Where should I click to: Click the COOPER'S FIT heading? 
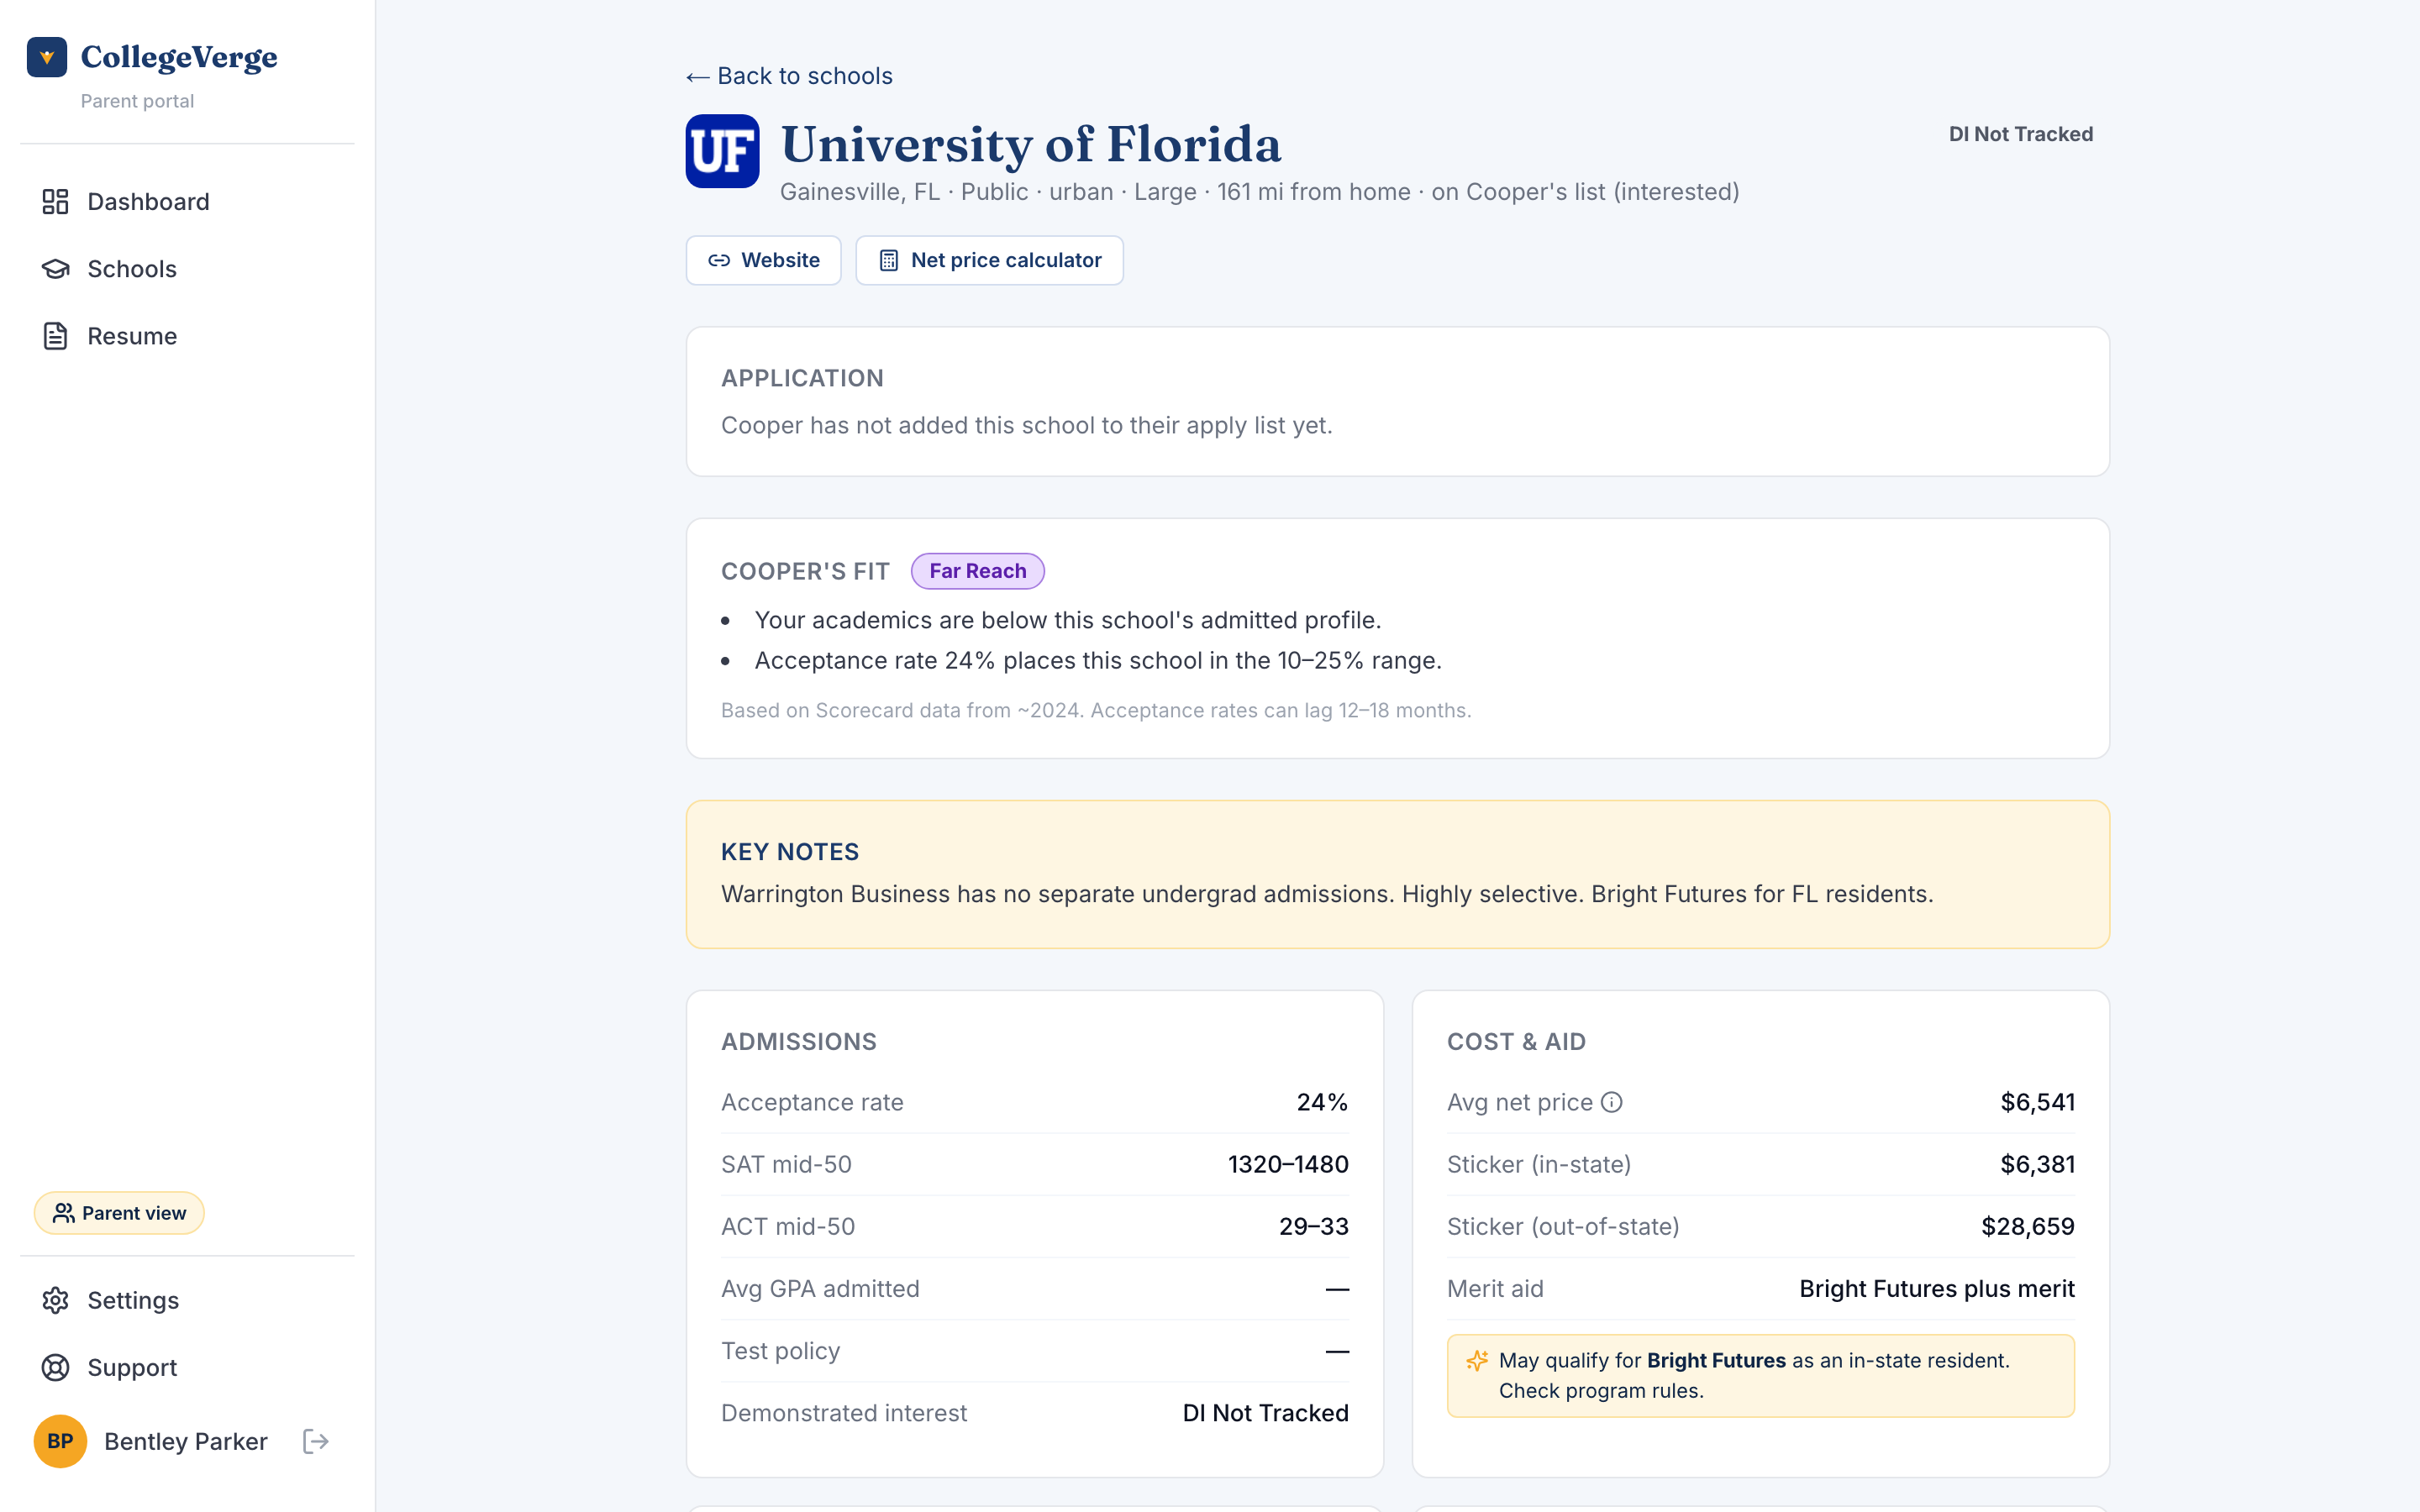pos(805,571)
